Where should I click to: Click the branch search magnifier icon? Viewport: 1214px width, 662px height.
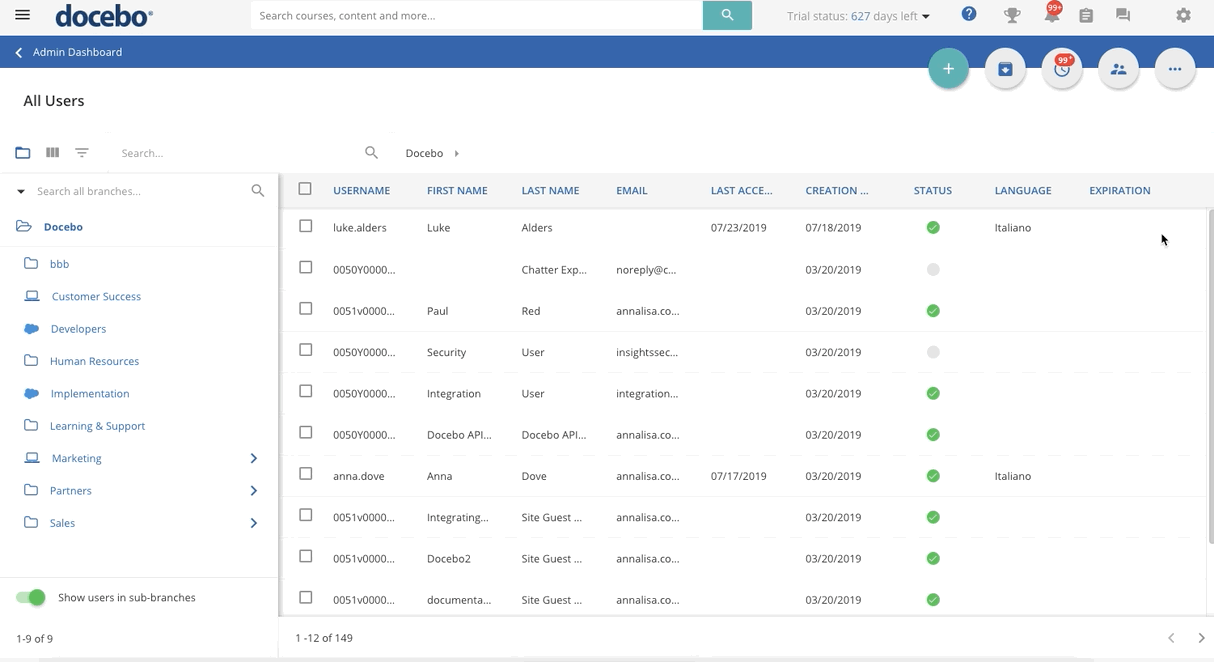coord(258,191)
